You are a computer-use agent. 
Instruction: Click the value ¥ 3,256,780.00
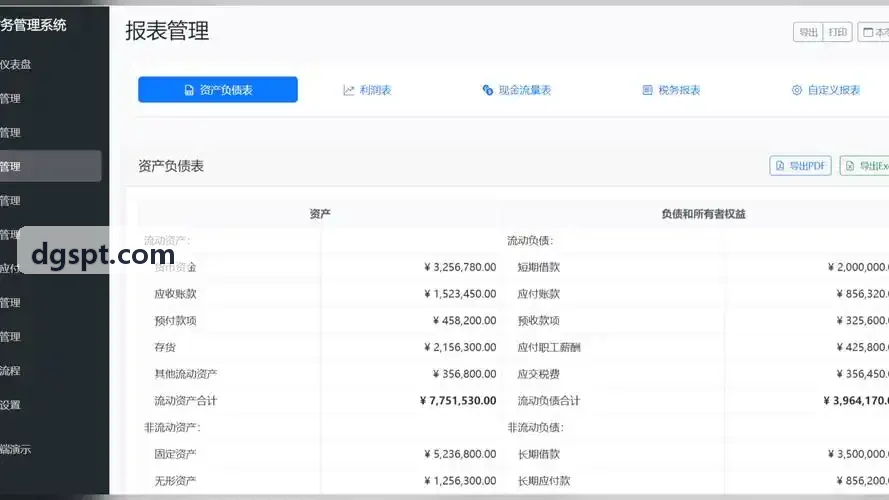(460, 267)
